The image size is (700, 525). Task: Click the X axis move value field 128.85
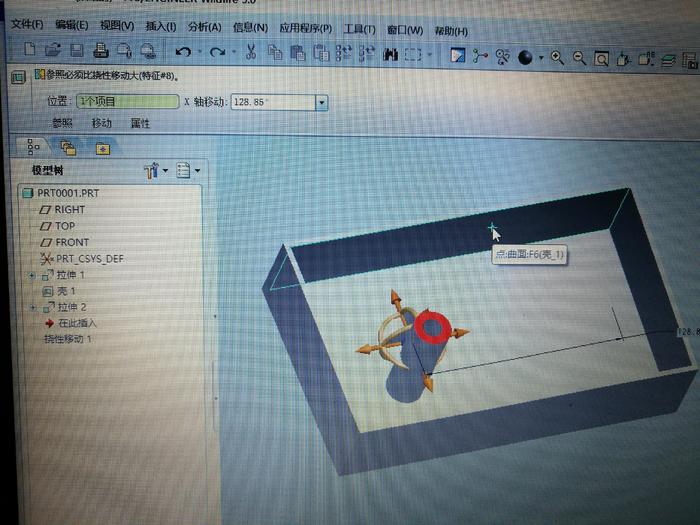274,103
